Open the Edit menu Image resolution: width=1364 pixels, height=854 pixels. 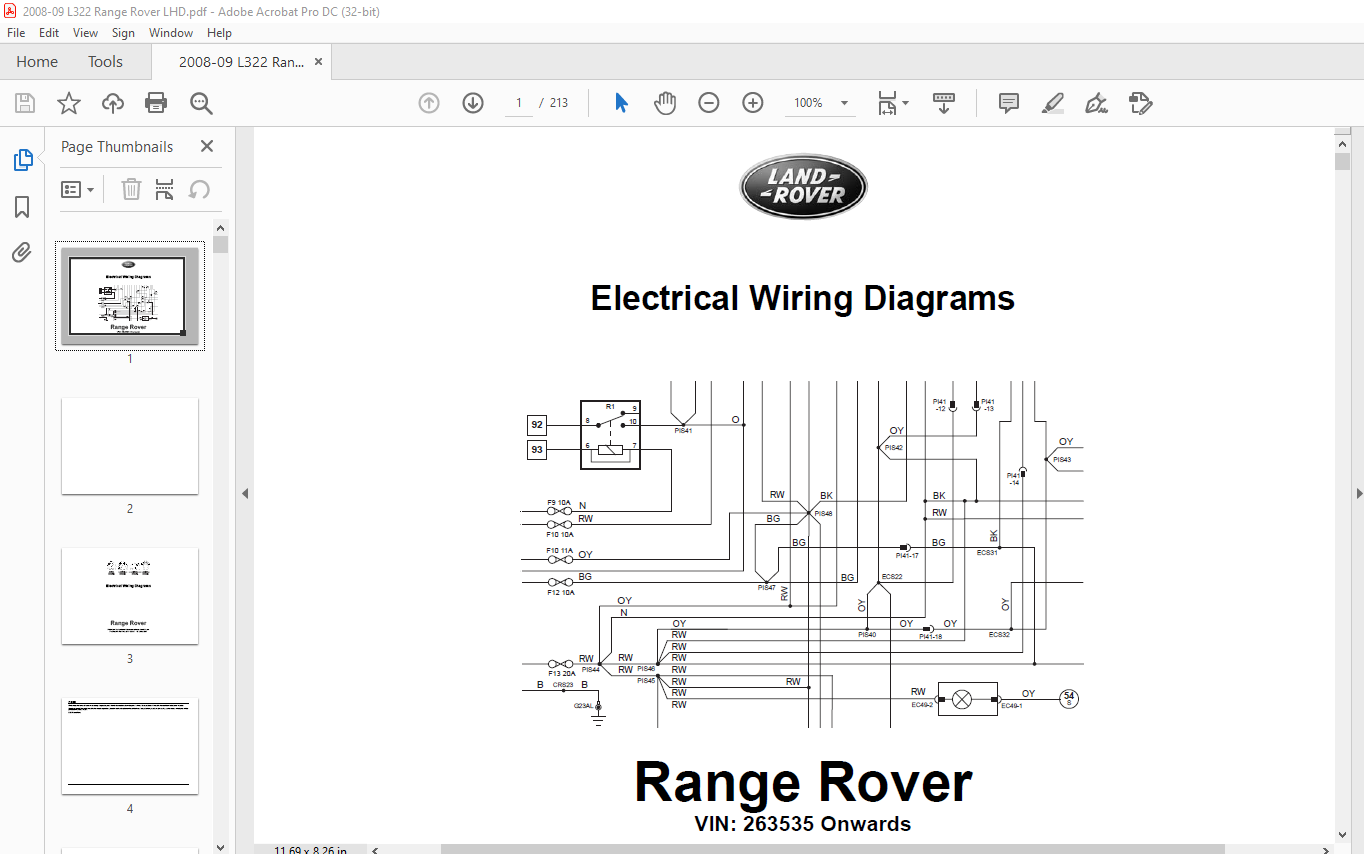coord(49,33)
